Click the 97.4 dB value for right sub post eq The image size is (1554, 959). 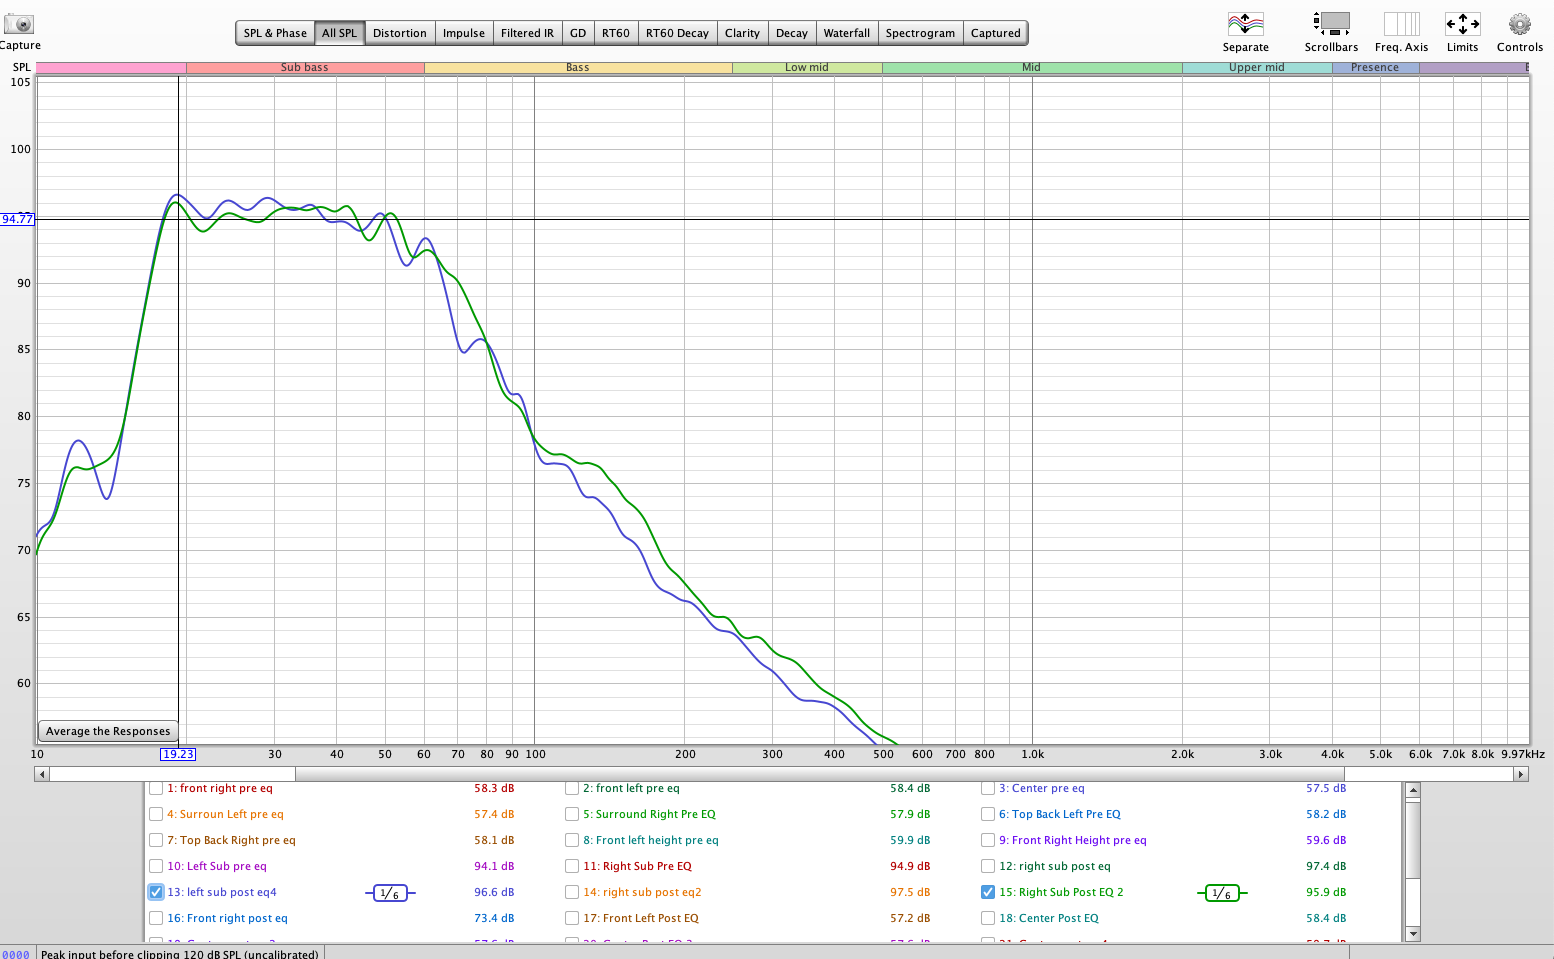(x=1326, y=866)
